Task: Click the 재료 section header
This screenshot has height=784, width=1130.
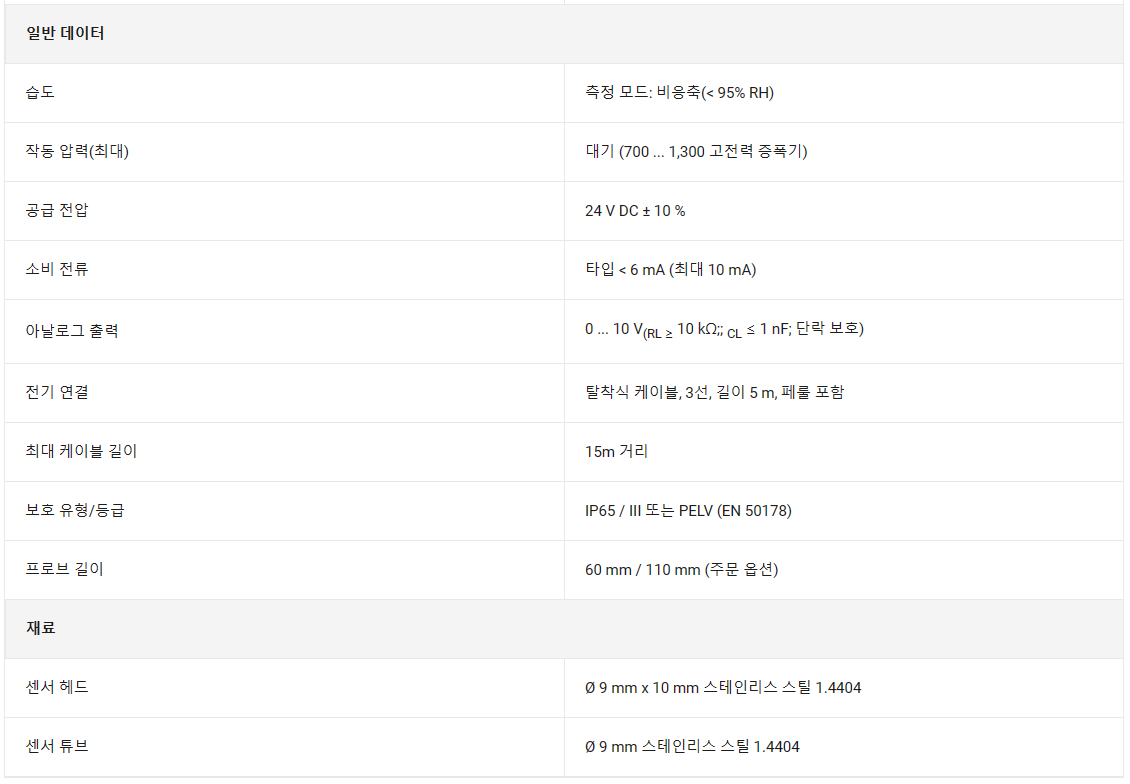Action: click(40, 628)
